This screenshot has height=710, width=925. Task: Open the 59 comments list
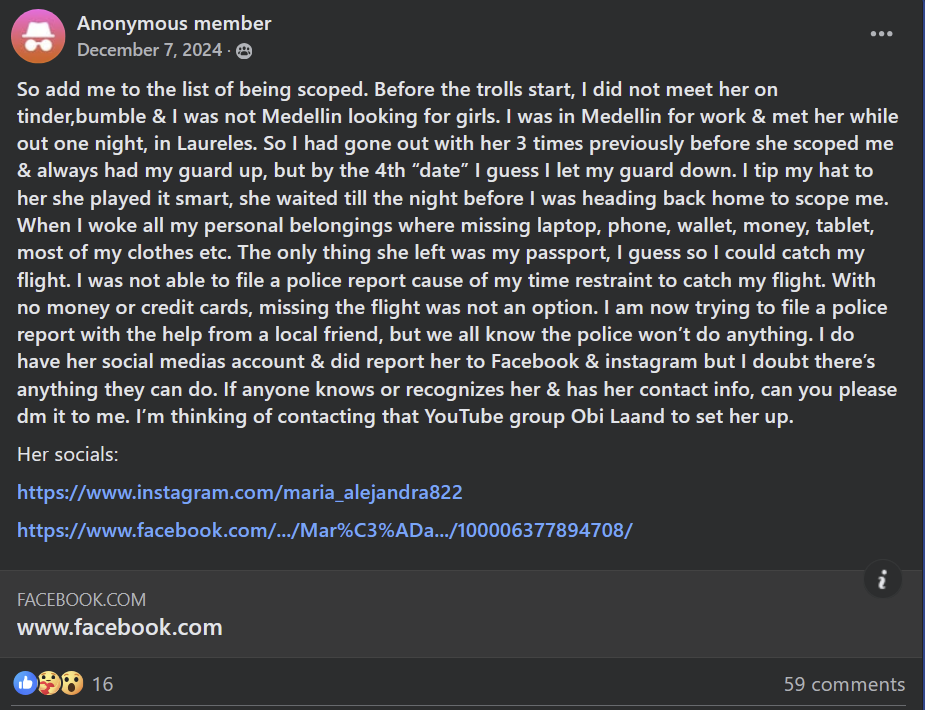[x=844, y=684]
